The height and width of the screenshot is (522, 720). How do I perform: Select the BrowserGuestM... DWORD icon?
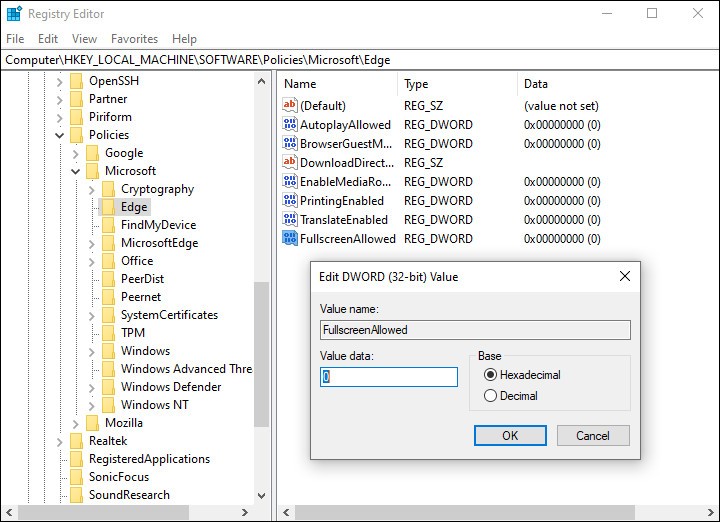click(x=290, y=144)
